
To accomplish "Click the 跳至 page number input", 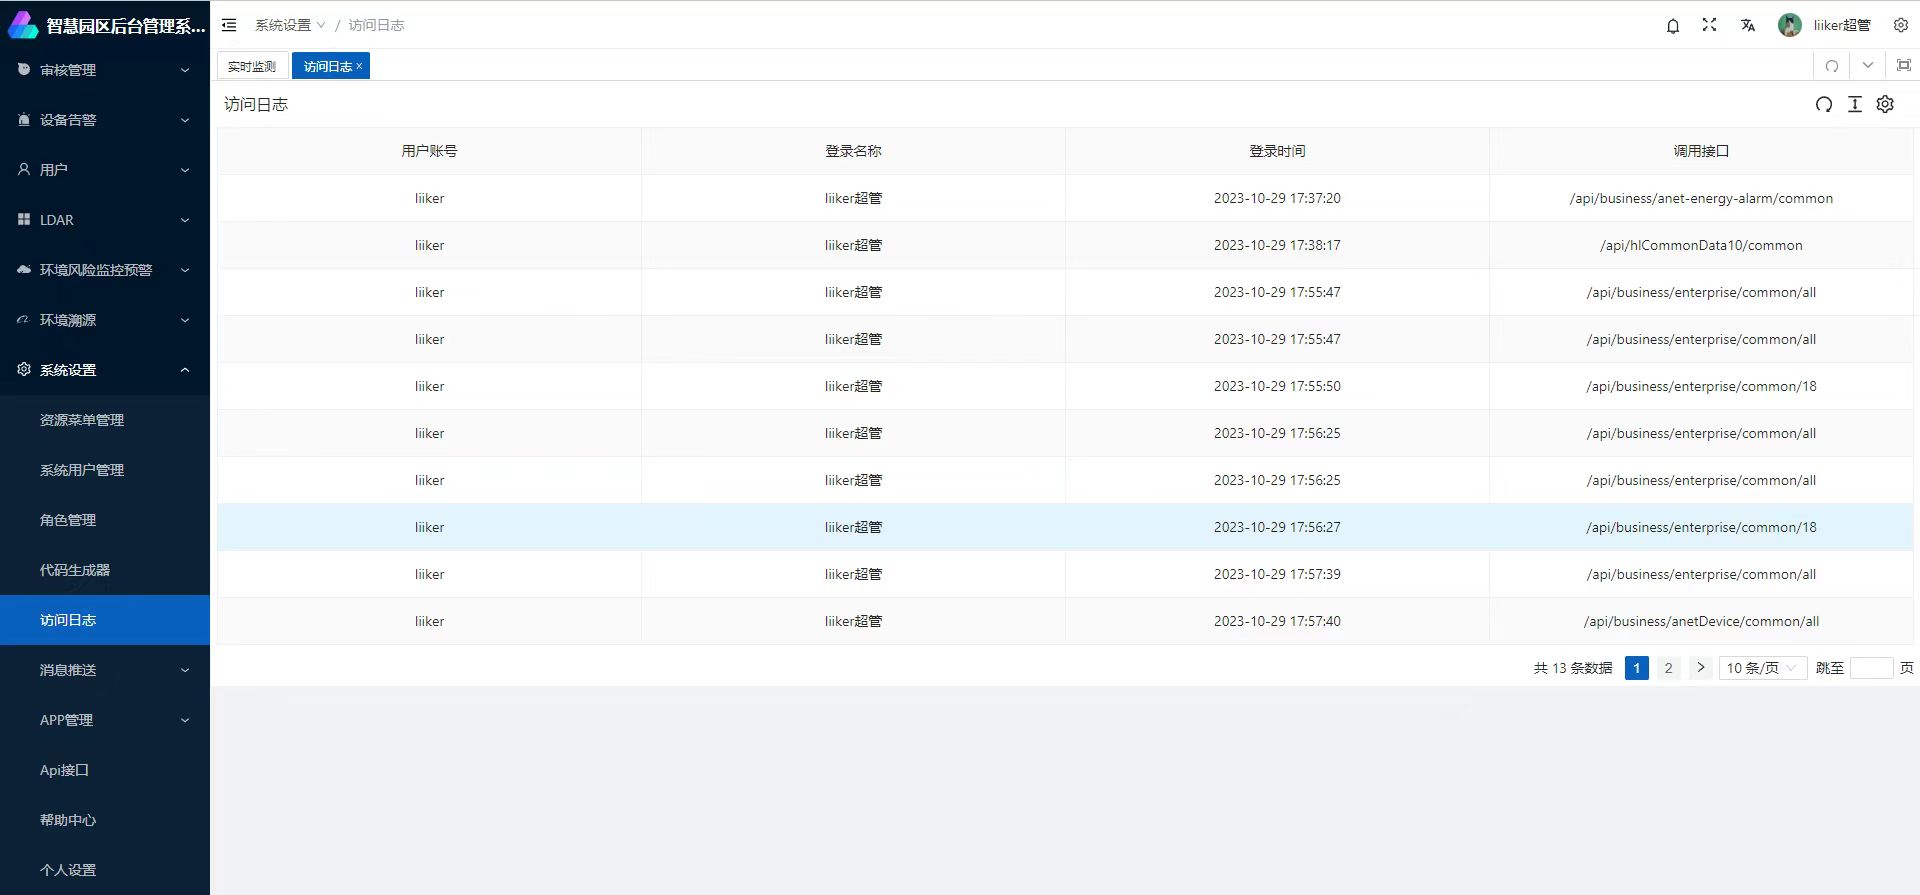I will point(1871,668).
